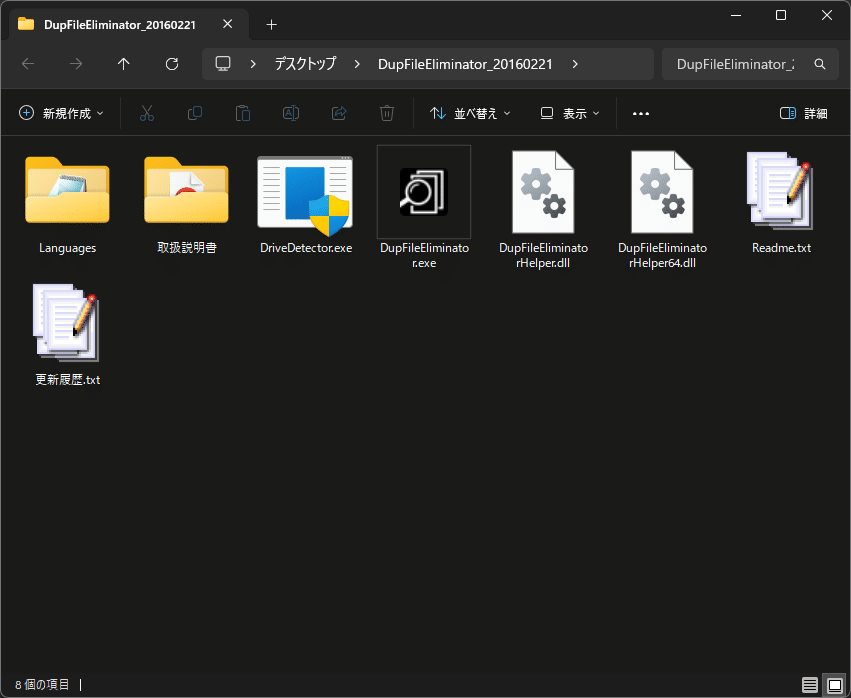Select the 更新履歴.txt file
Screen dimensions: 851x698
point(67,323)
